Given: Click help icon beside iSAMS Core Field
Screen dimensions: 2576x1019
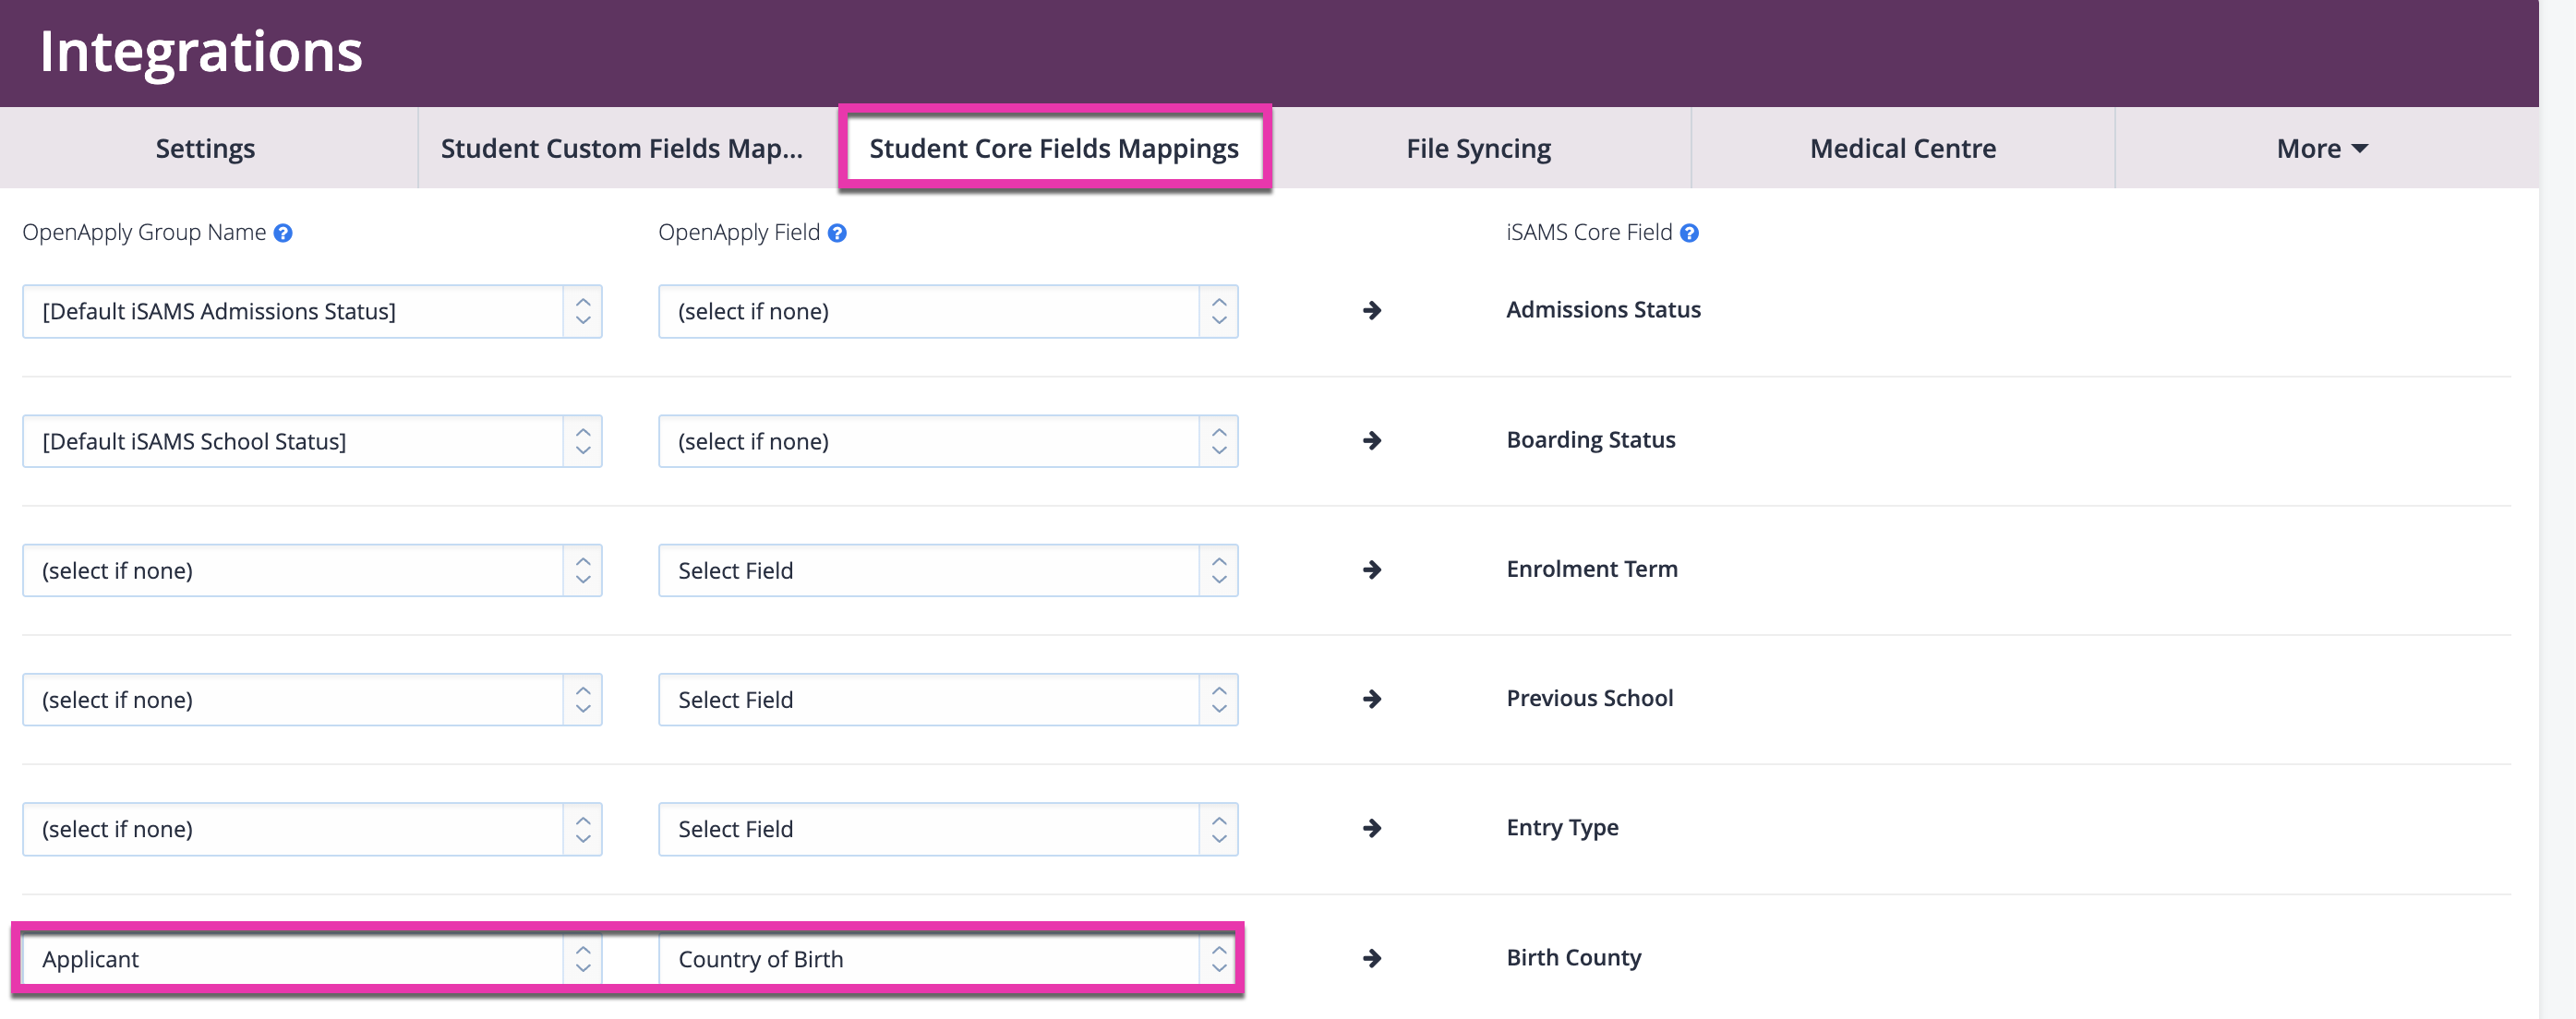Looking at the screenshot, I should [1689, 233].
